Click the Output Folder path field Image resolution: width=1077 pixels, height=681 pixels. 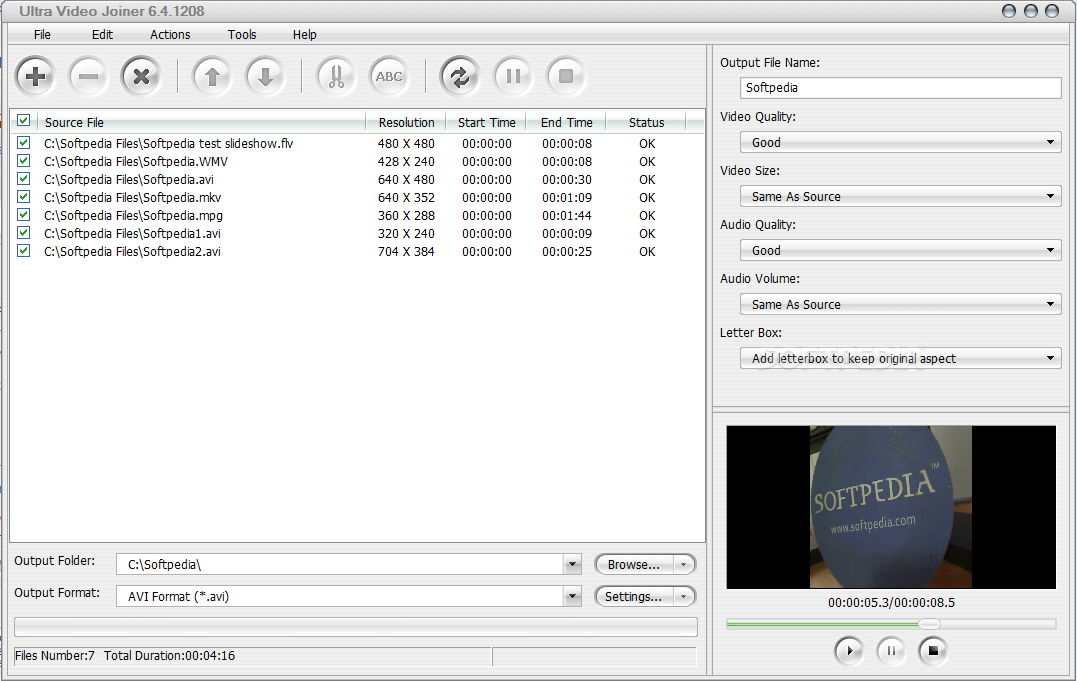tap(340, 564)
